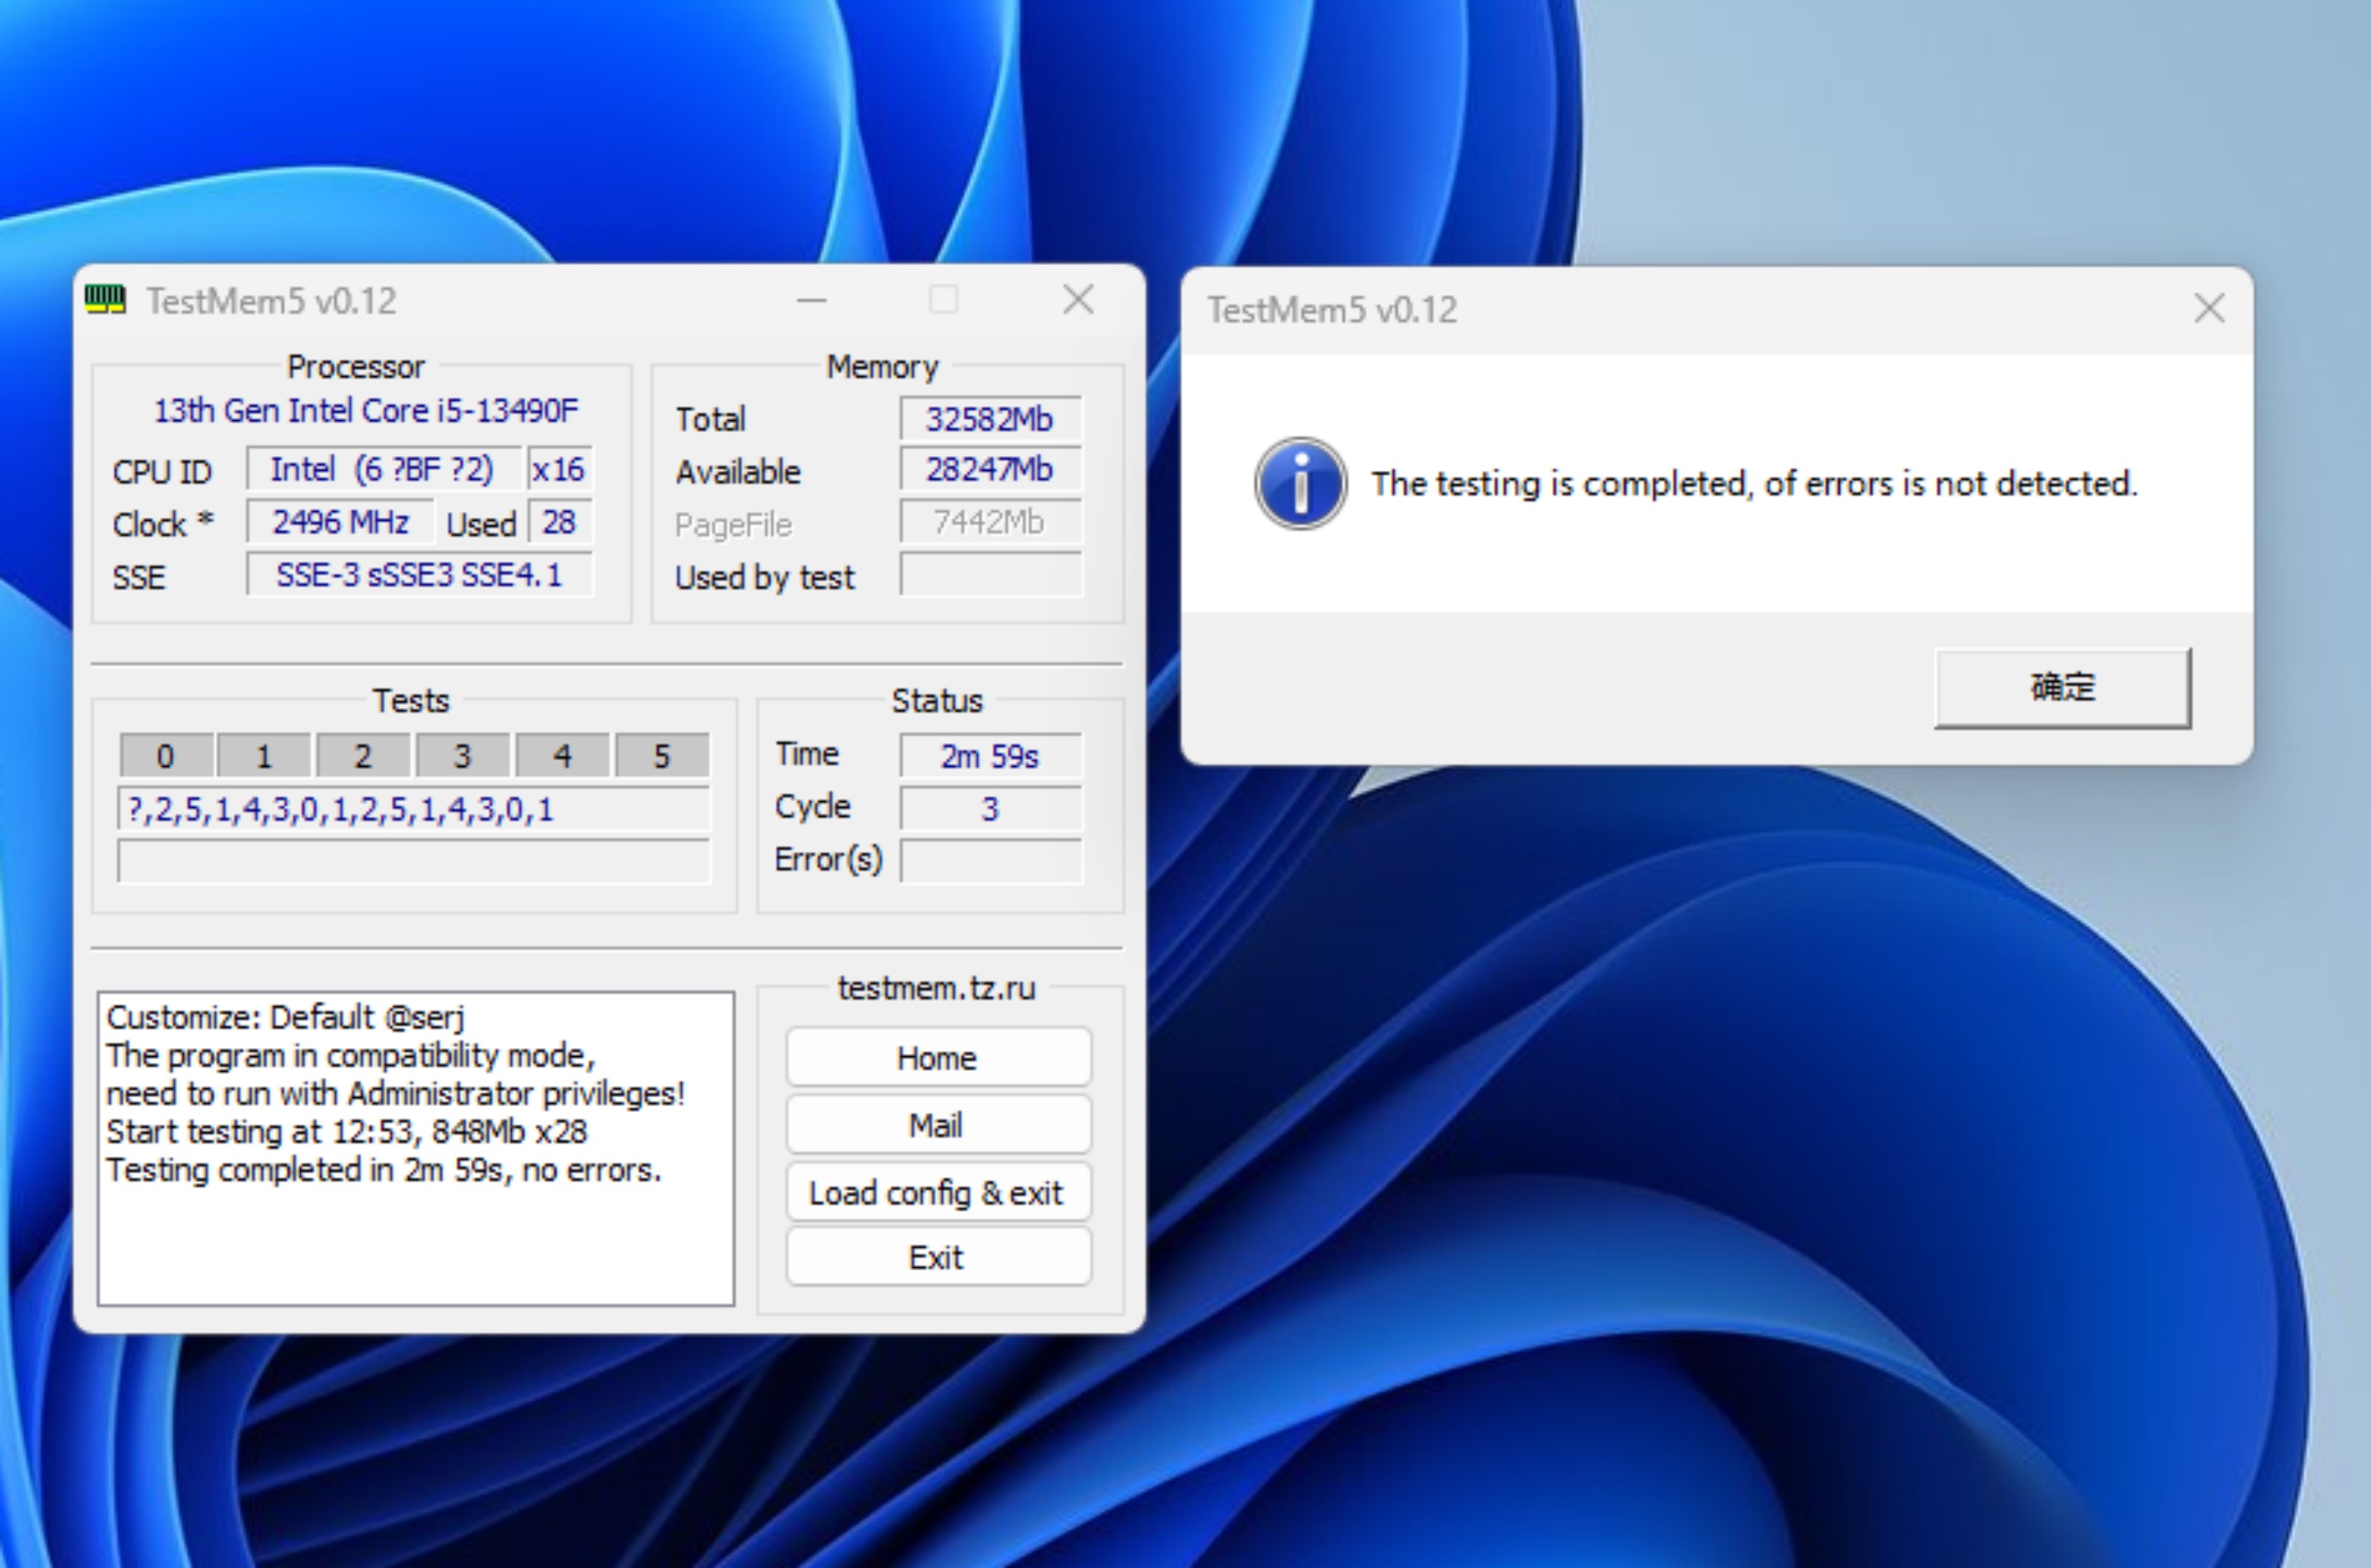Screen dimensions: 2371x1568
Task: Select test number 0 box
Action: [166, 756]
